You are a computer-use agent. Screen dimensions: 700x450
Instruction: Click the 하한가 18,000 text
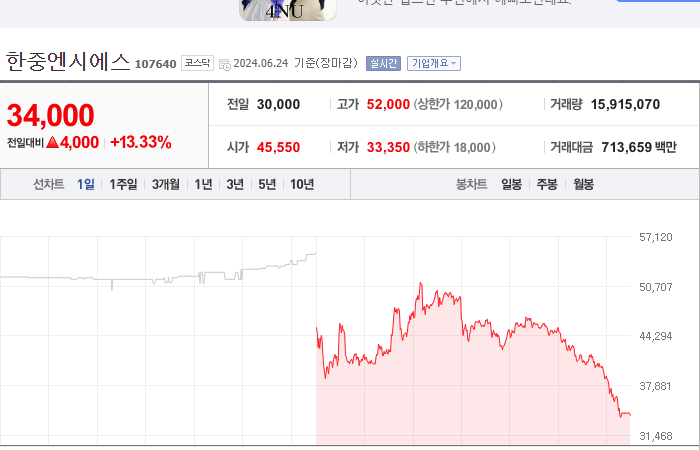point(454,147)
